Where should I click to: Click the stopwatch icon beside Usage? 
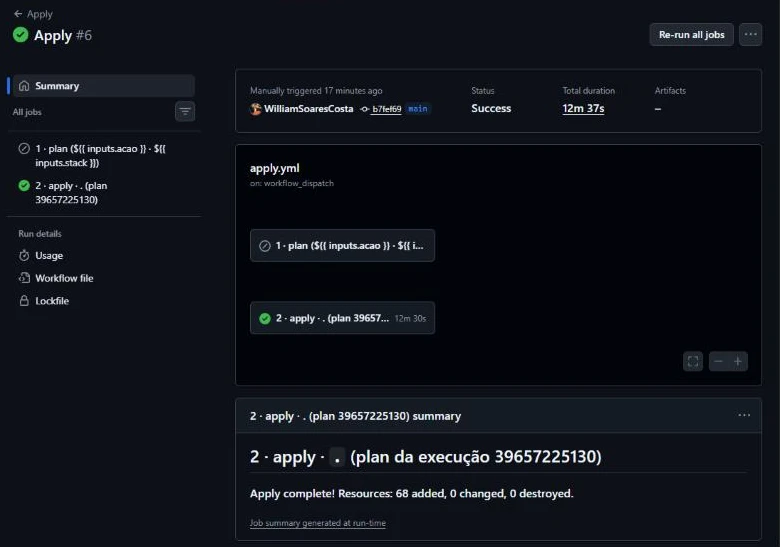[24, 256]
